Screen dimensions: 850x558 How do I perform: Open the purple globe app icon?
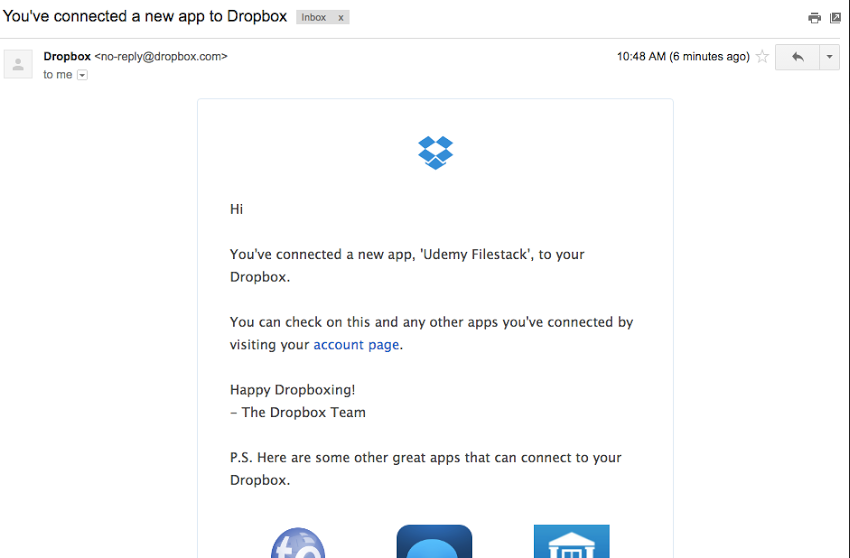(298, 542)
